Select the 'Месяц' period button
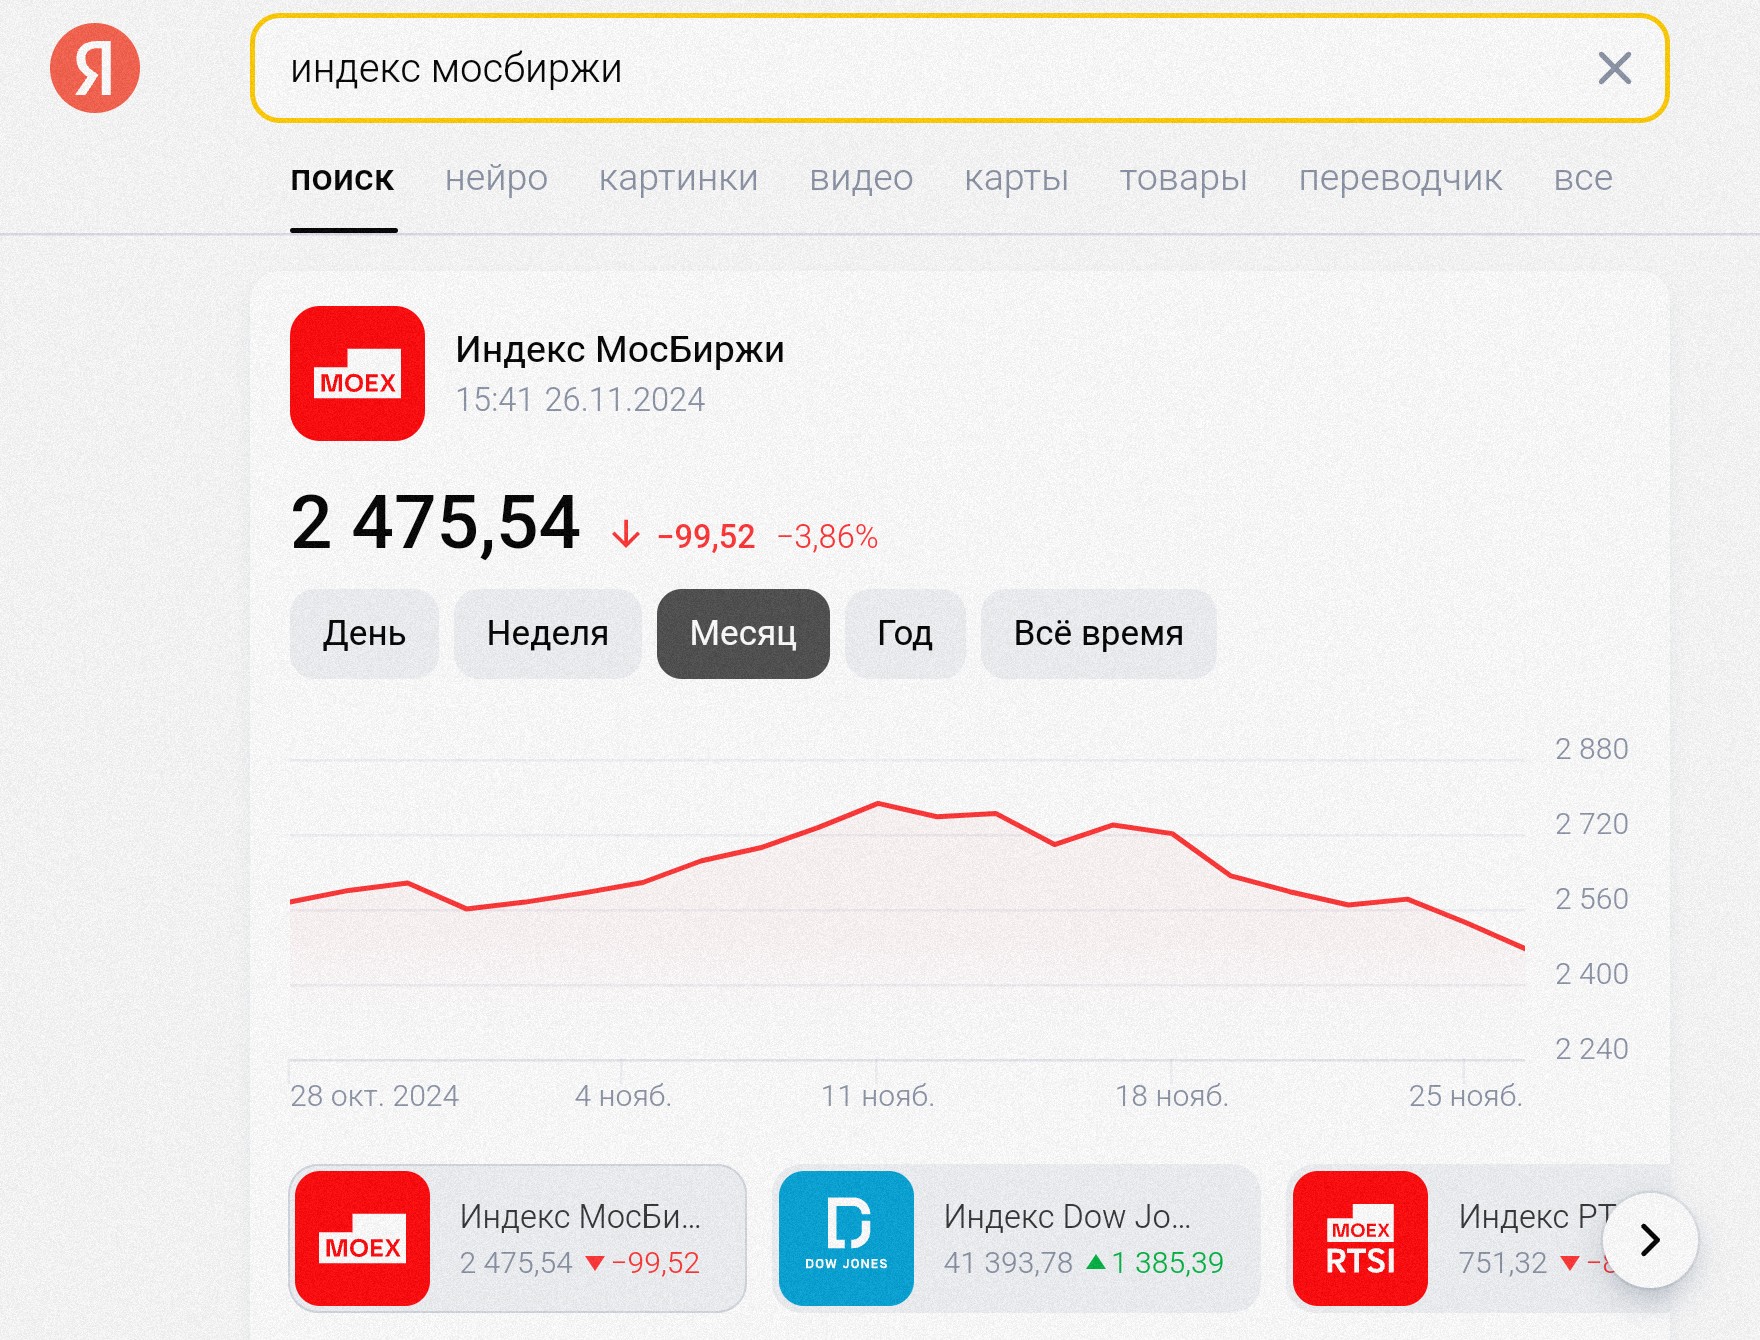The width and height of the screenshot is (1760, 1340). click(743, 634)
